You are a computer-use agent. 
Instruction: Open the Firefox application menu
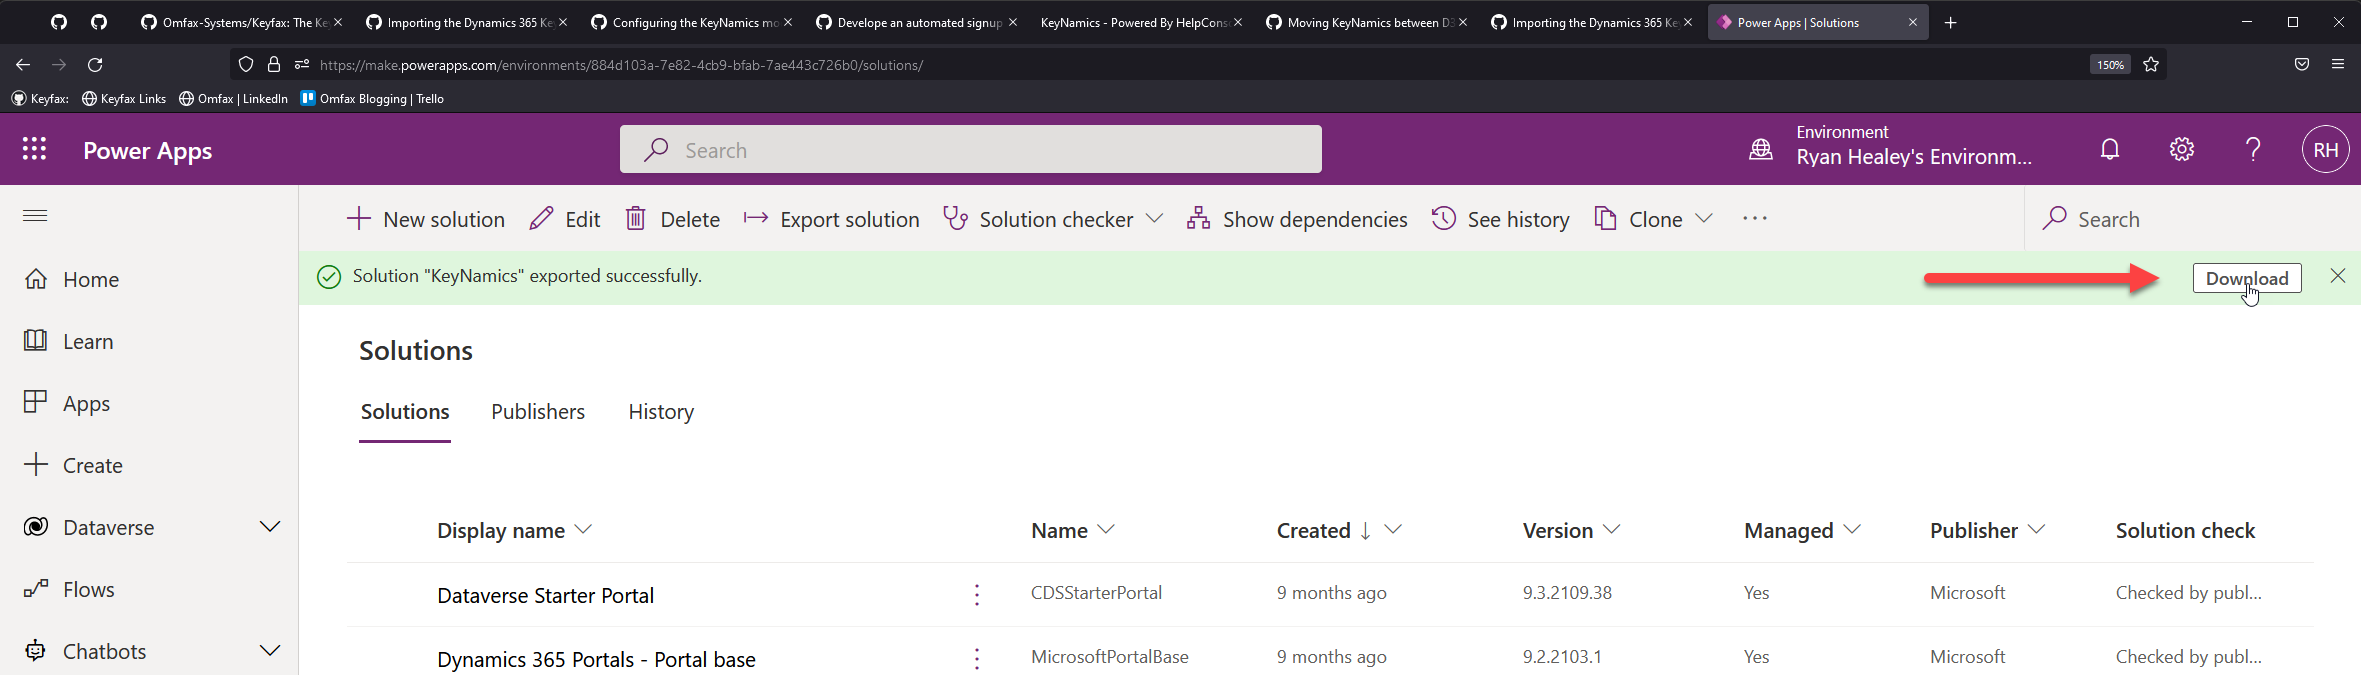pyautogui.click(x=2338, y=64)
